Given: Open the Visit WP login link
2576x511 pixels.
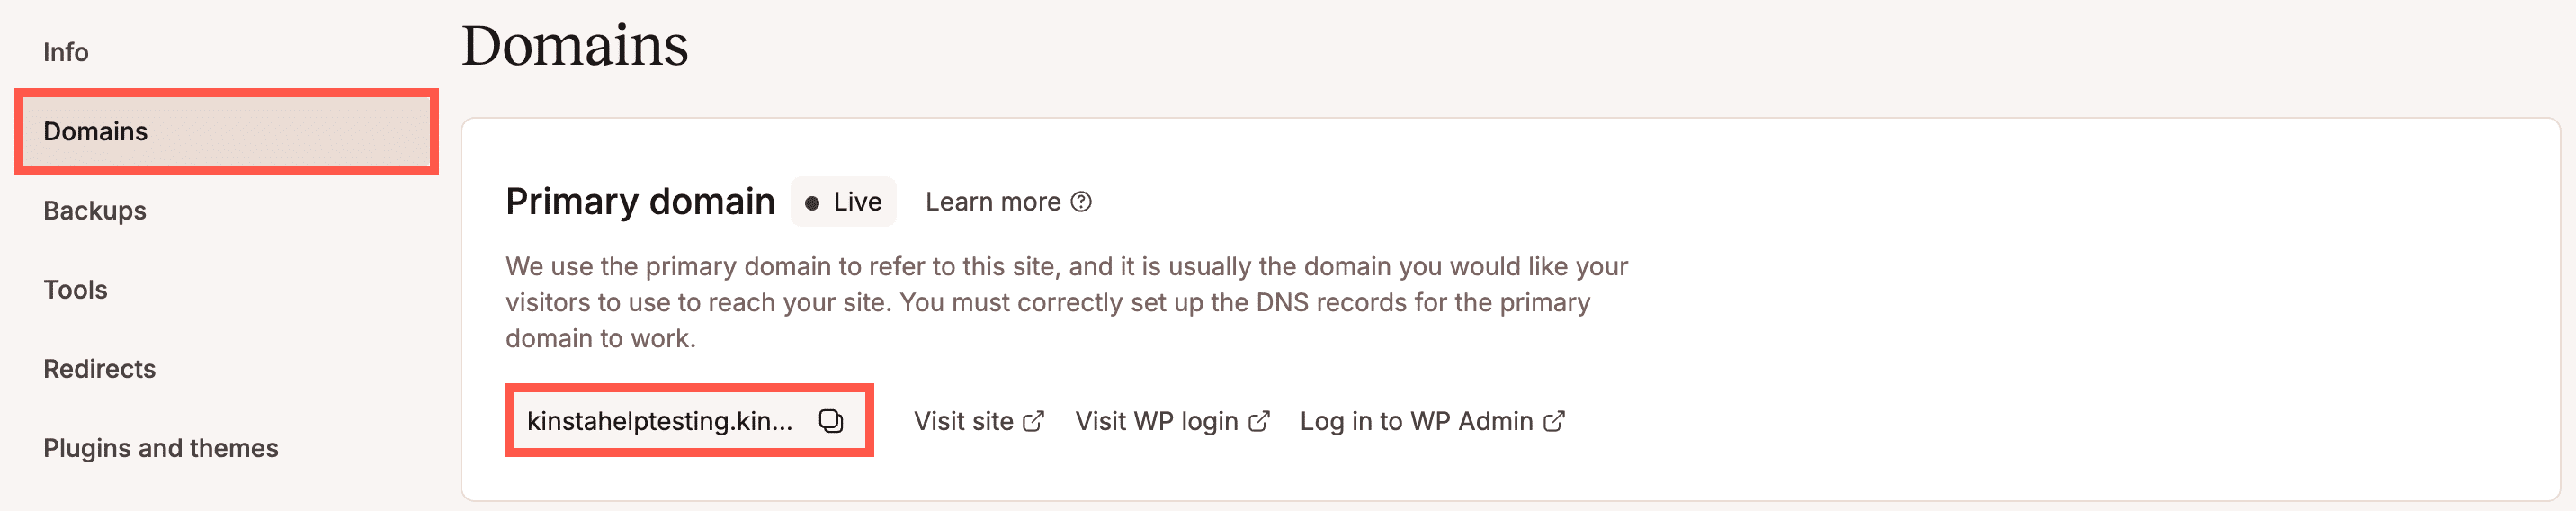Looking at the screenshot, I should 1156,421.
